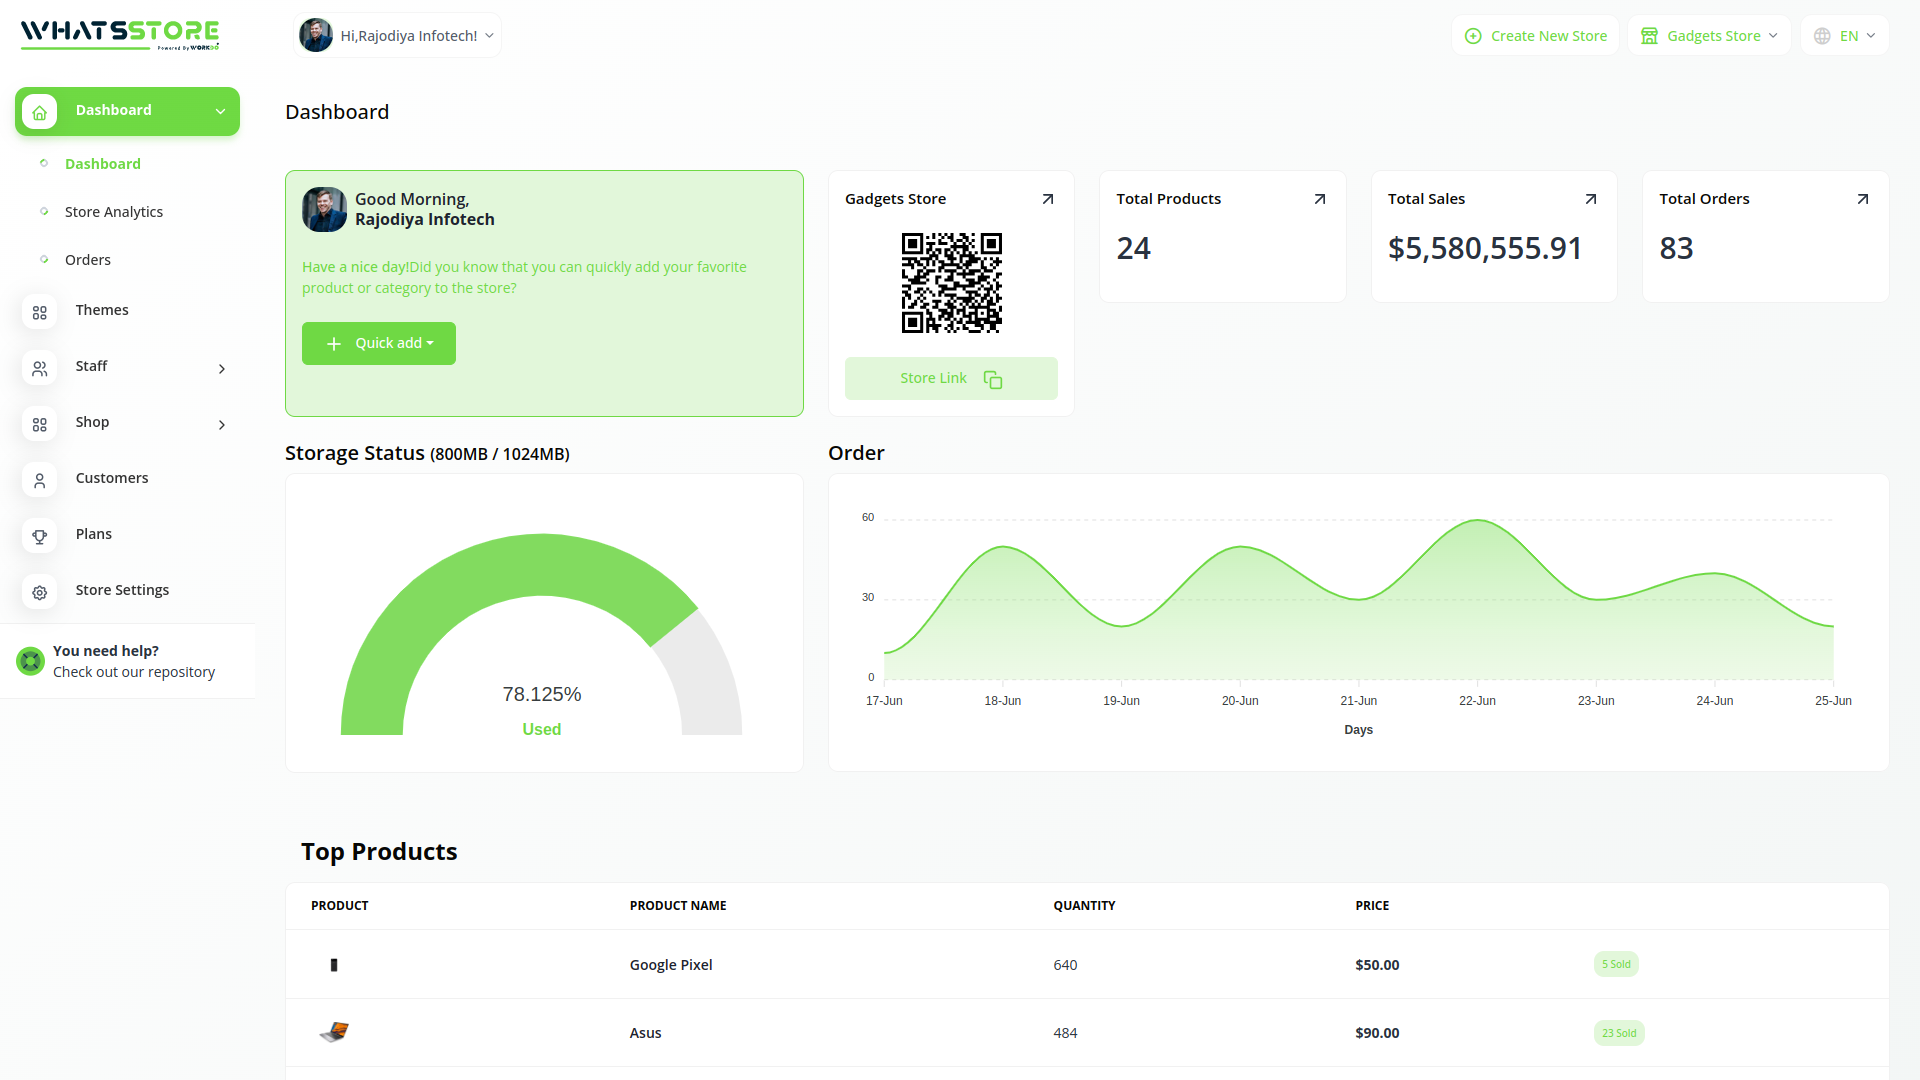Click the Themes grid icon in sidebar
This screenshot has height=1080, width=1920.
(x=39, y=312)
